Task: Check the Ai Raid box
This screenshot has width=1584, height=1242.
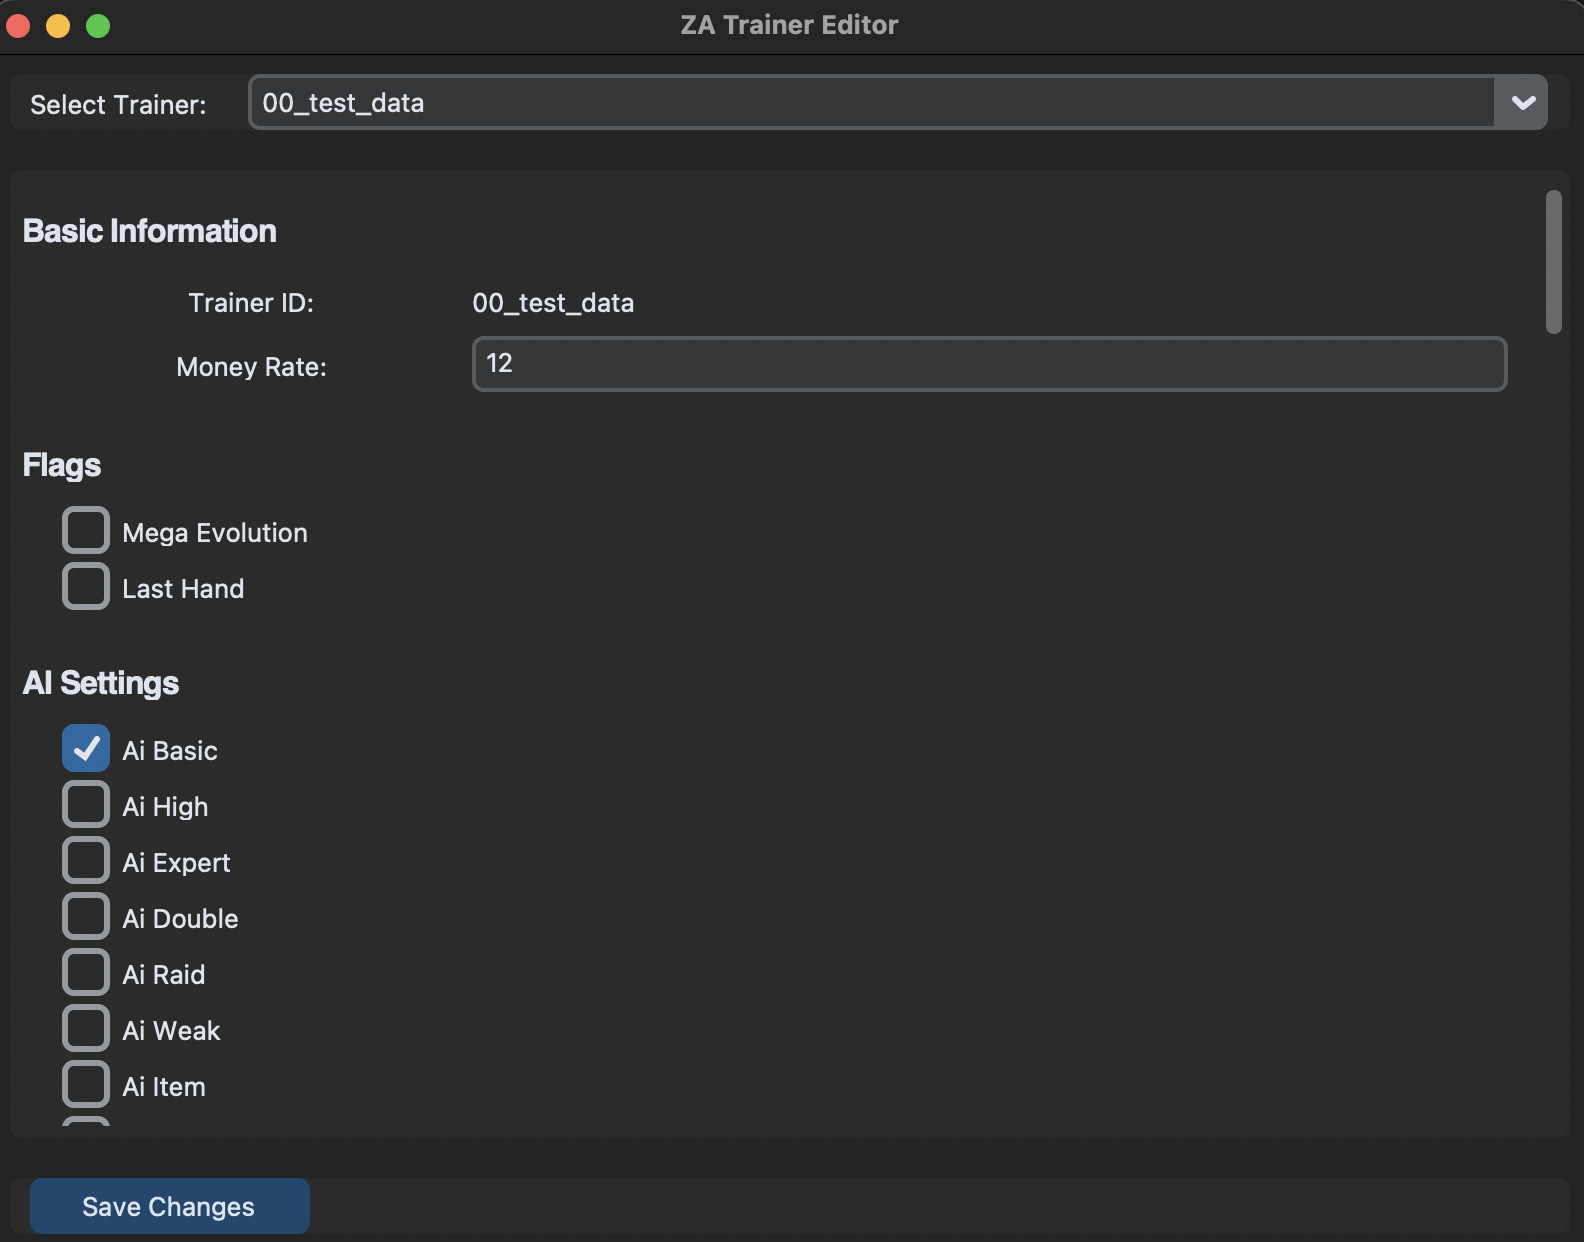Action: click(x=86, y=973)
